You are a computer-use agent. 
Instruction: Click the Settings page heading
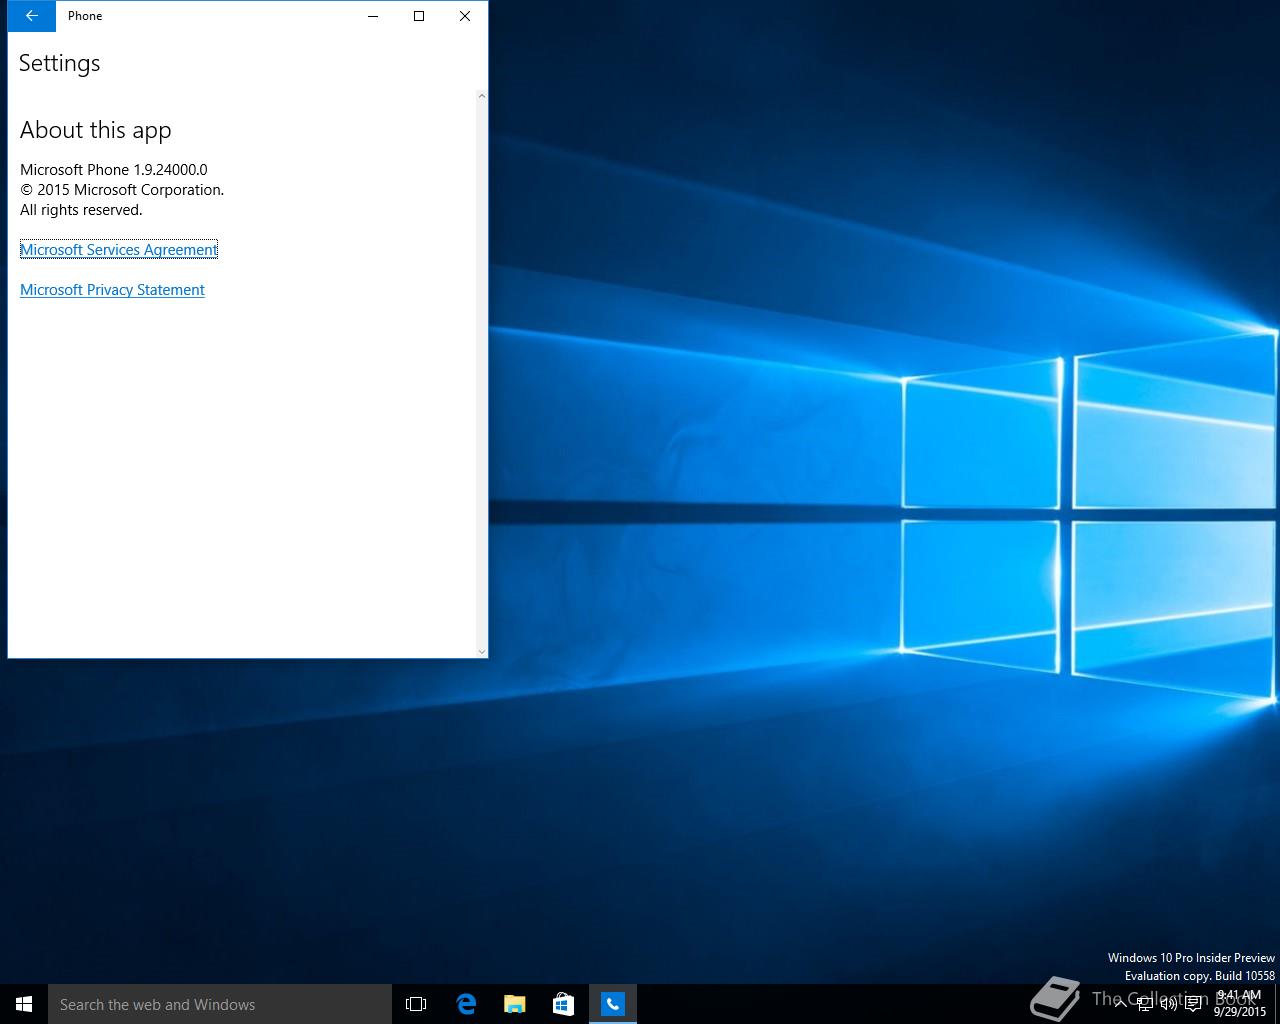click(60, 63)
